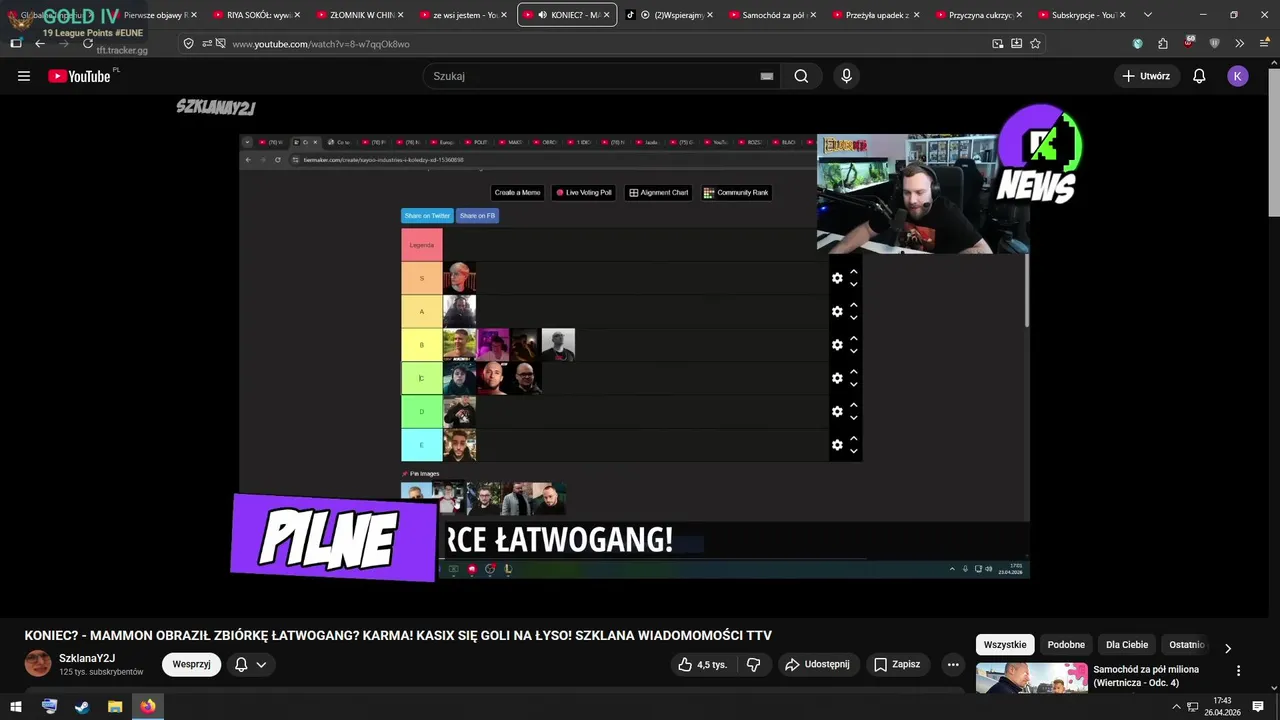Bookmark page with the star icon

pyautogui.click(x=1035, y=44)
